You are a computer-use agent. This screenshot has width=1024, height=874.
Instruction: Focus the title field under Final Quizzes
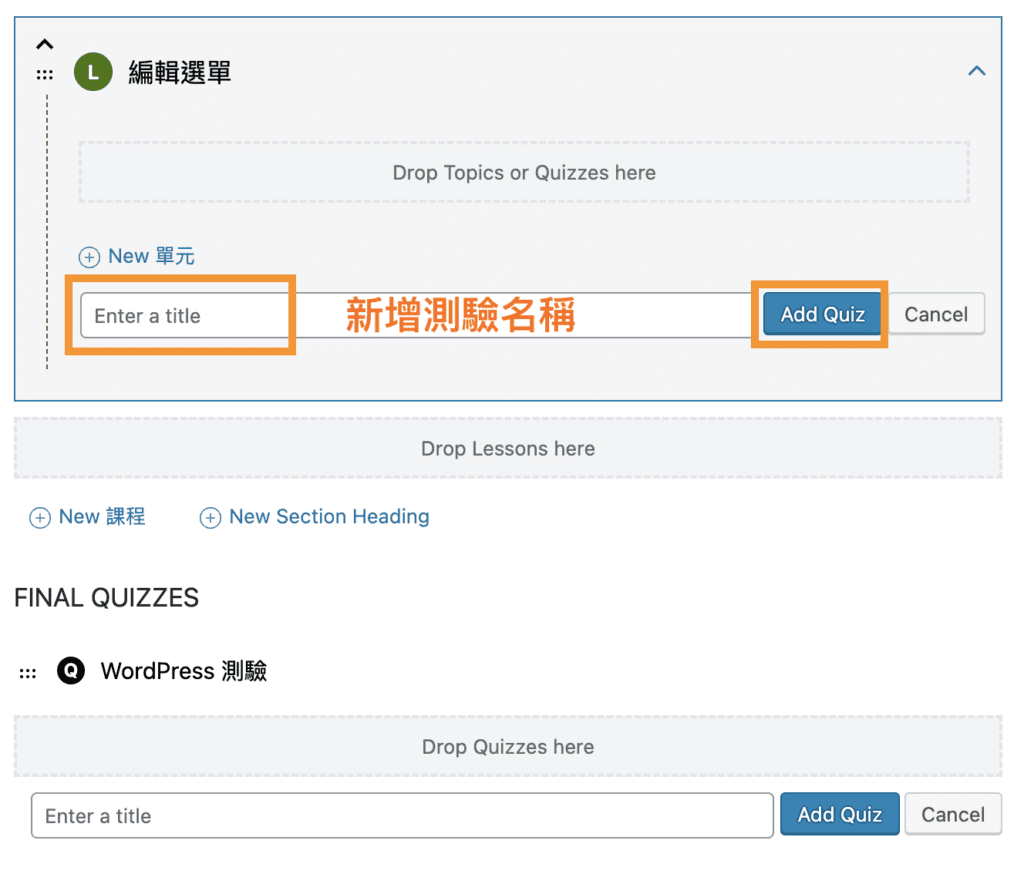click(x=402, y=816)
